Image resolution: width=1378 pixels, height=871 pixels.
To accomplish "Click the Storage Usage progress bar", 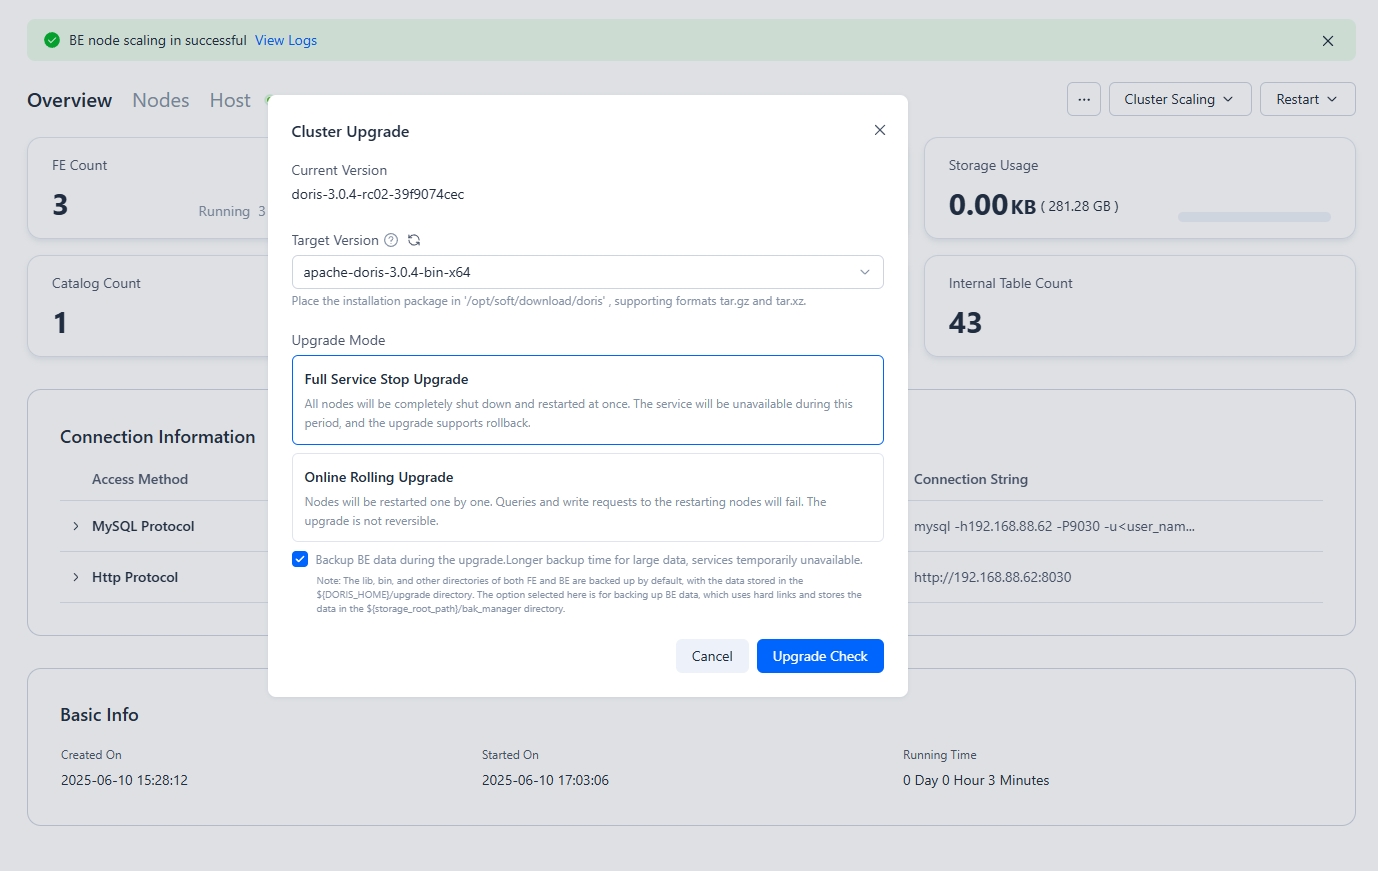I will [x=1254, y=217].
